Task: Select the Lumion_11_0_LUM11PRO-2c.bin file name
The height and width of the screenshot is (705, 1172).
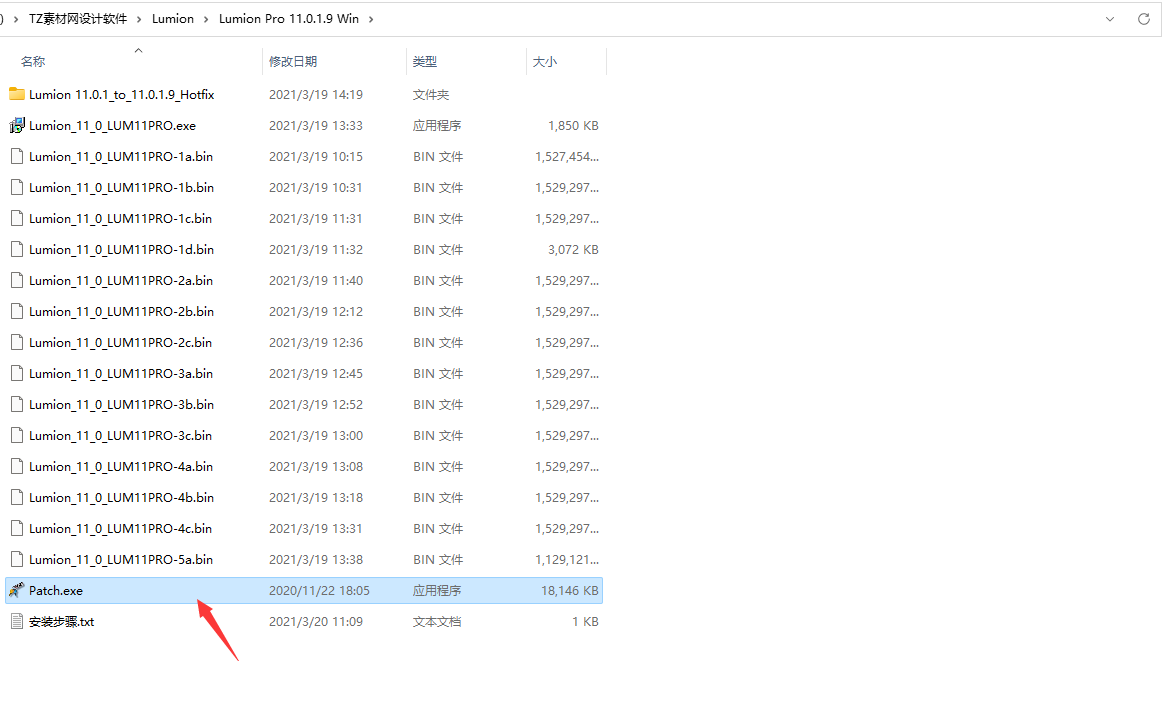Action: pyautogui.click(x=120, y=342)
